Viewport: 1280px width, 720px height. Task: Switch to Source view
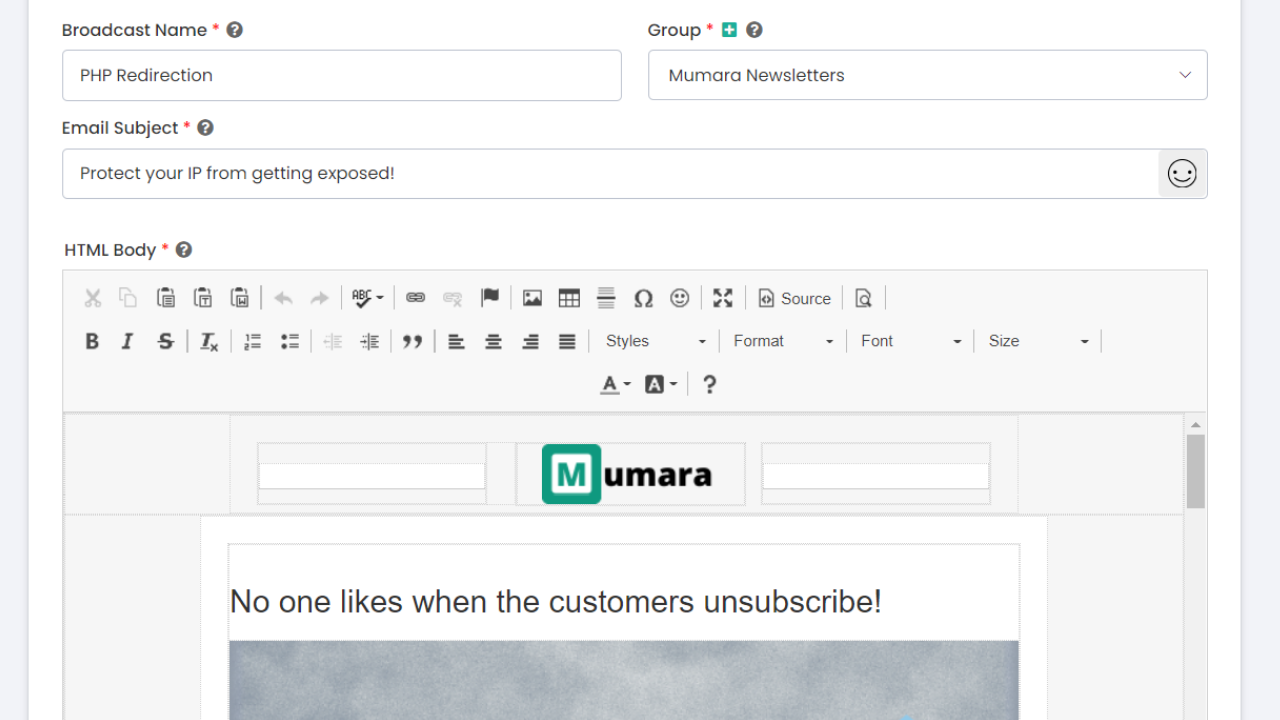tap(795, 298)
